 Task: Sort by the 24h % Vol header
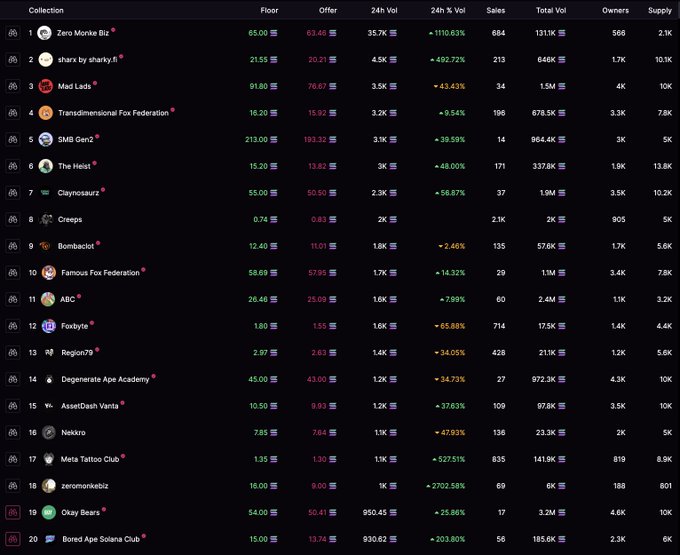448,10
